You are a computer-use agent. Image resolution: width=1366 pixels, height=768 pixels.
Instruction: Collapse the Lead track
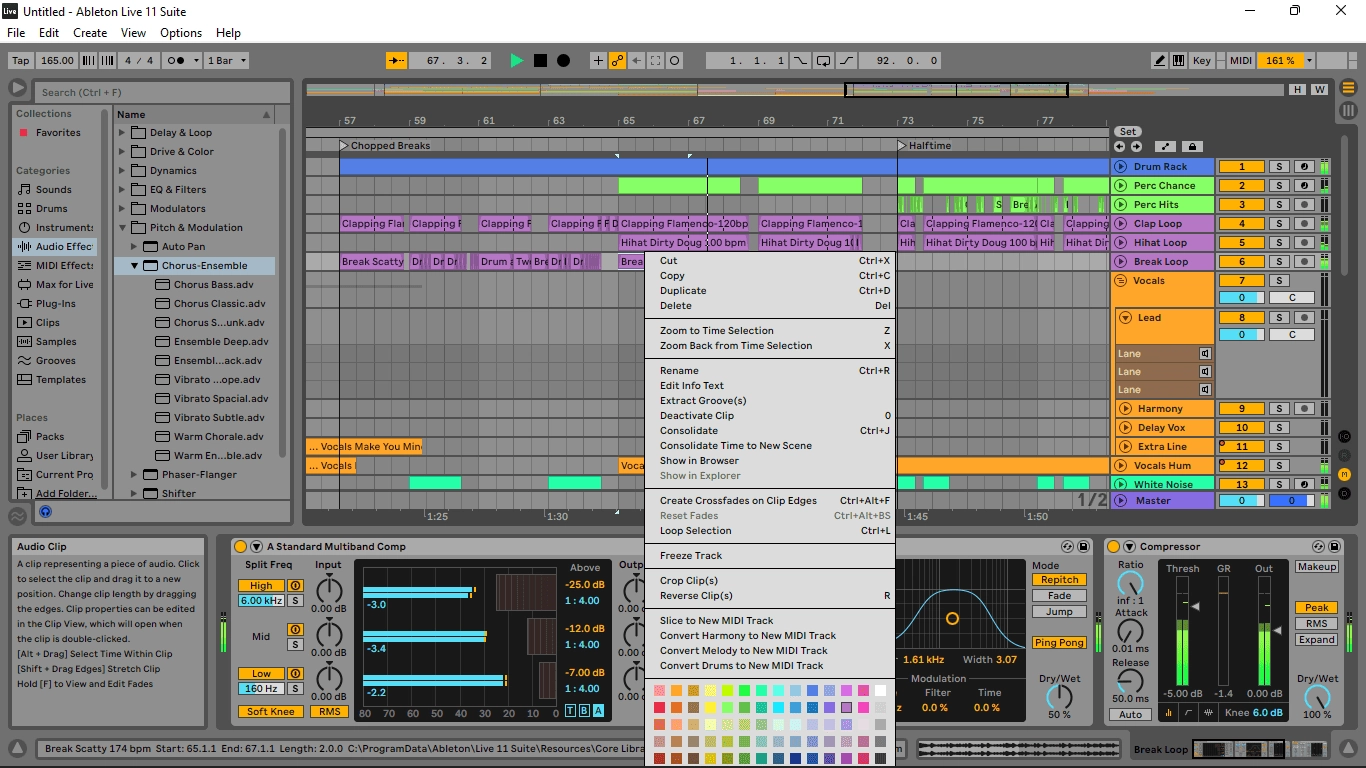(x=1127, y=318)
